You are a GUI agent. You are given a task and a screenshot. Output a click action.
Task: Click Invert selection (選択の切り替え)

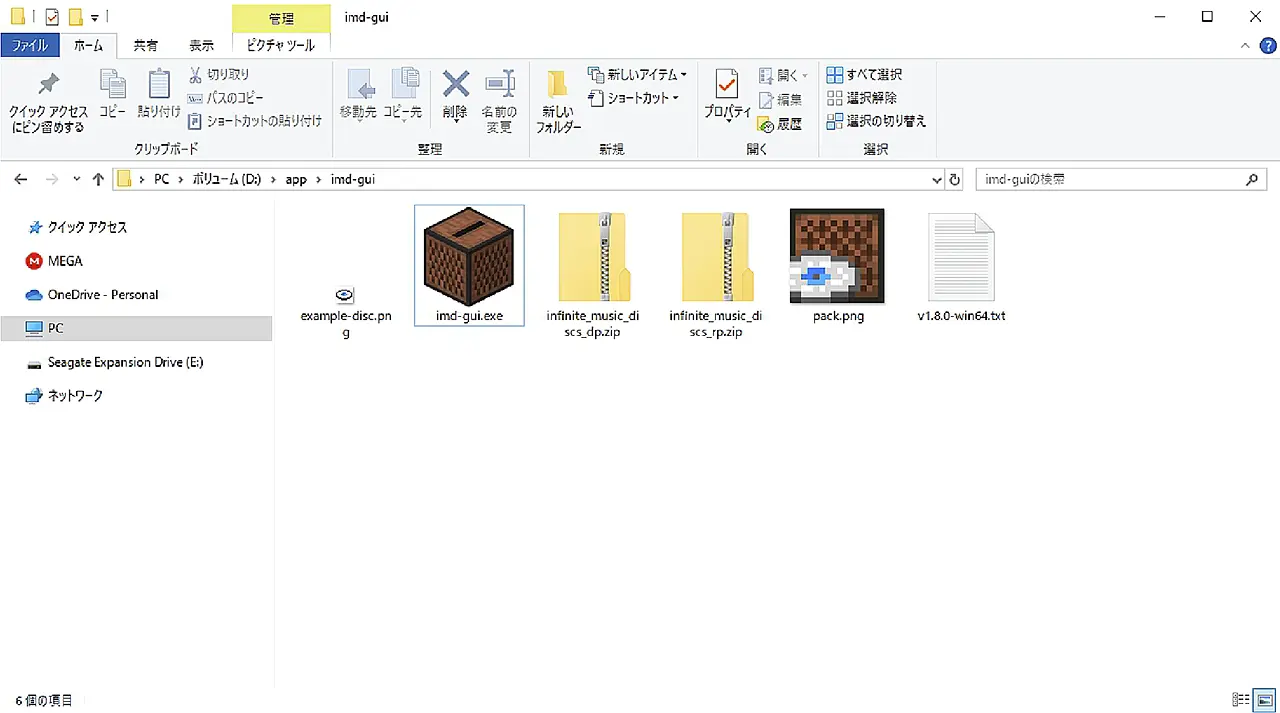876,121
